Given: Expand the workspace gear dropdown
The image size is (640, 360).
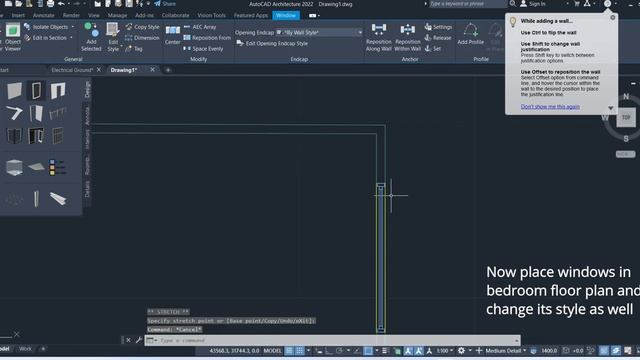Looking at the screenshot, I should [x=470, y=351].
